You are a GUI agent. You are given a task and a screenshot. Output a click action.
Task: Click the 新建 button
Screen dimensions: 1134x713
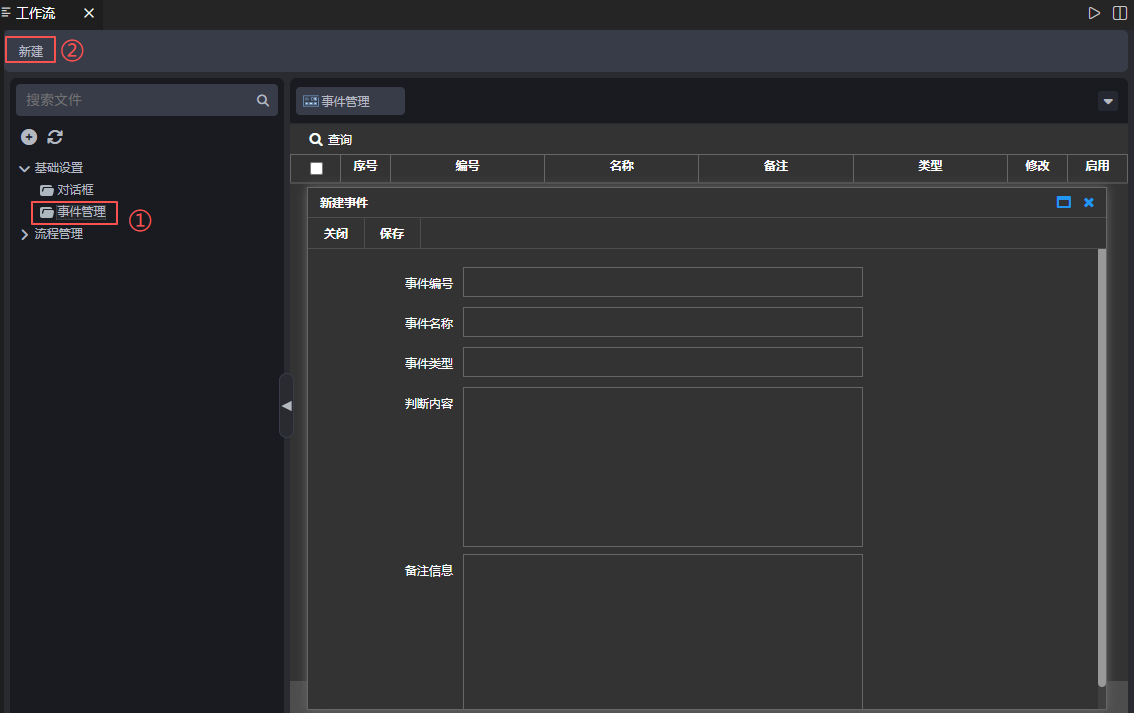point(31,50)
